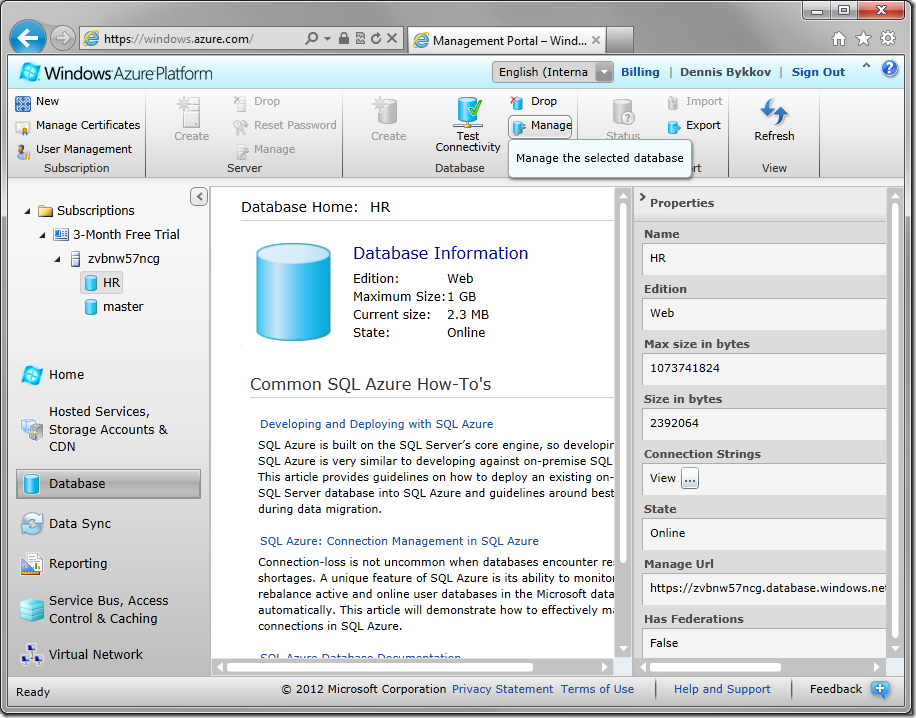Viewport: 916px width, 718px height.
Task: Collapse the Properties panel chevron
Action: click(642, 197)
